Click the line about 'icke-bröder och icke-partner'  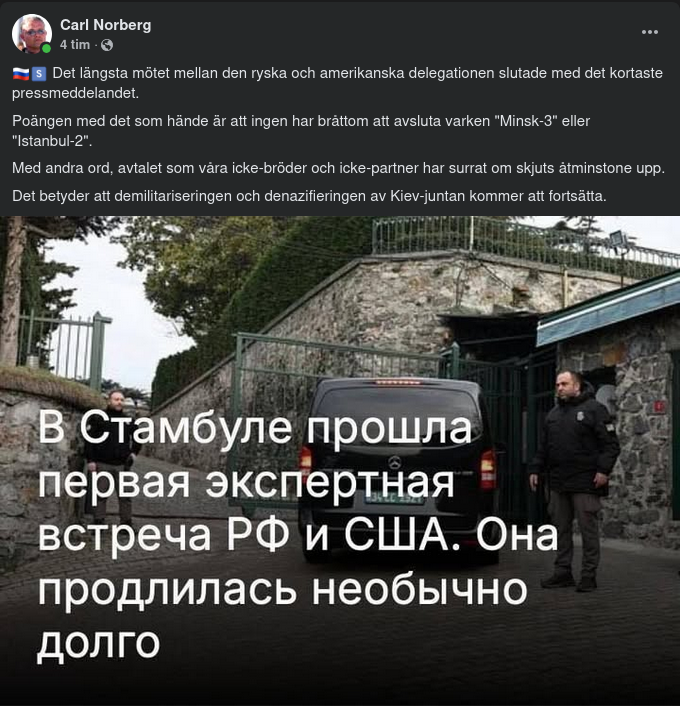pyautogui.click(x=338, y=168)
